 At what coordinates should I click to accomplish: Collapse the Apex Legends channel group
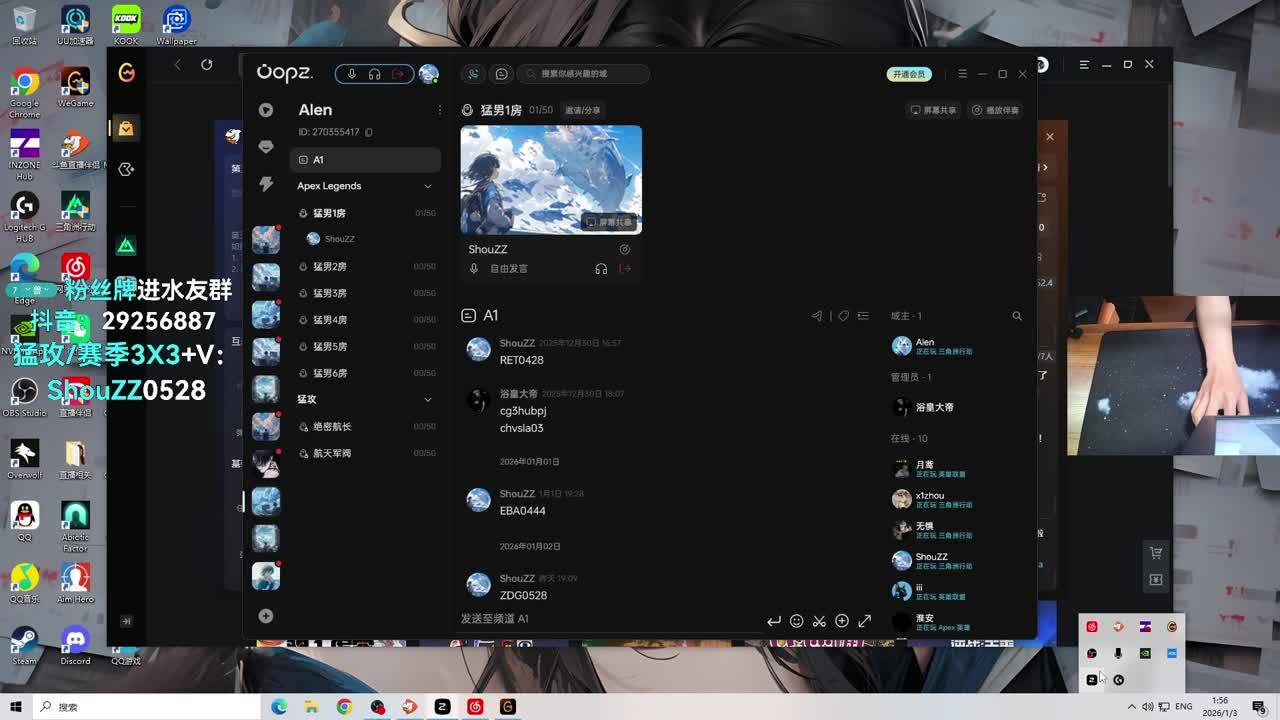428,186
